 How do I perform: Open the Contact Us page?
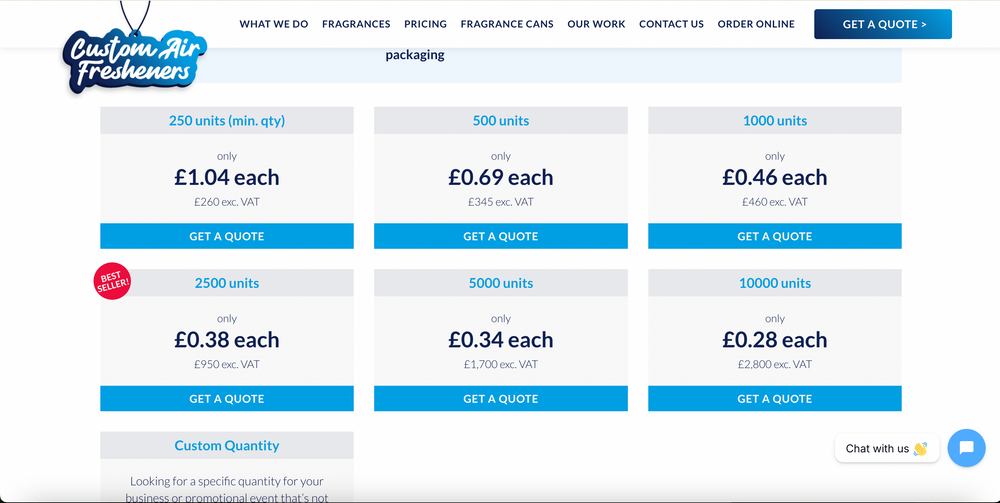pyautogui.click(x=671, y=24)
